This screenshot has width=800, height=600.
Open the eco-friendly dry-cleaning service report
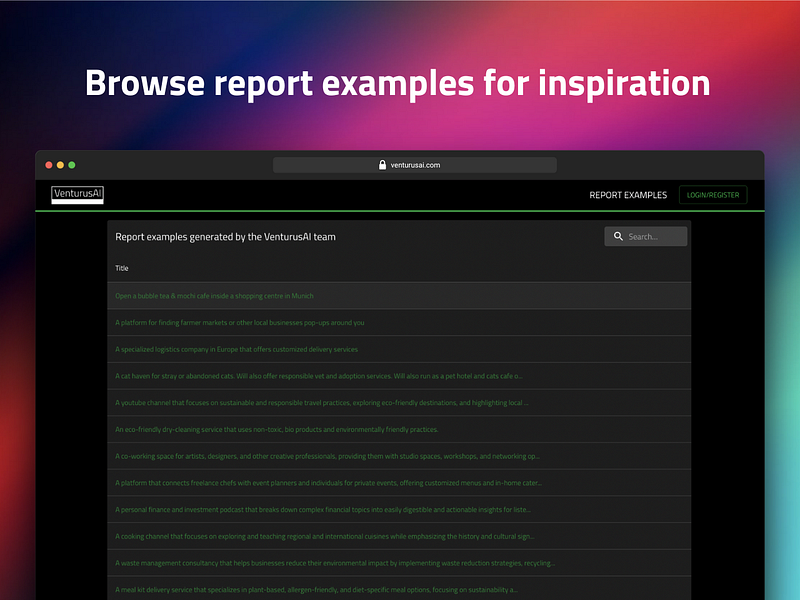click(x=277, y=430)
